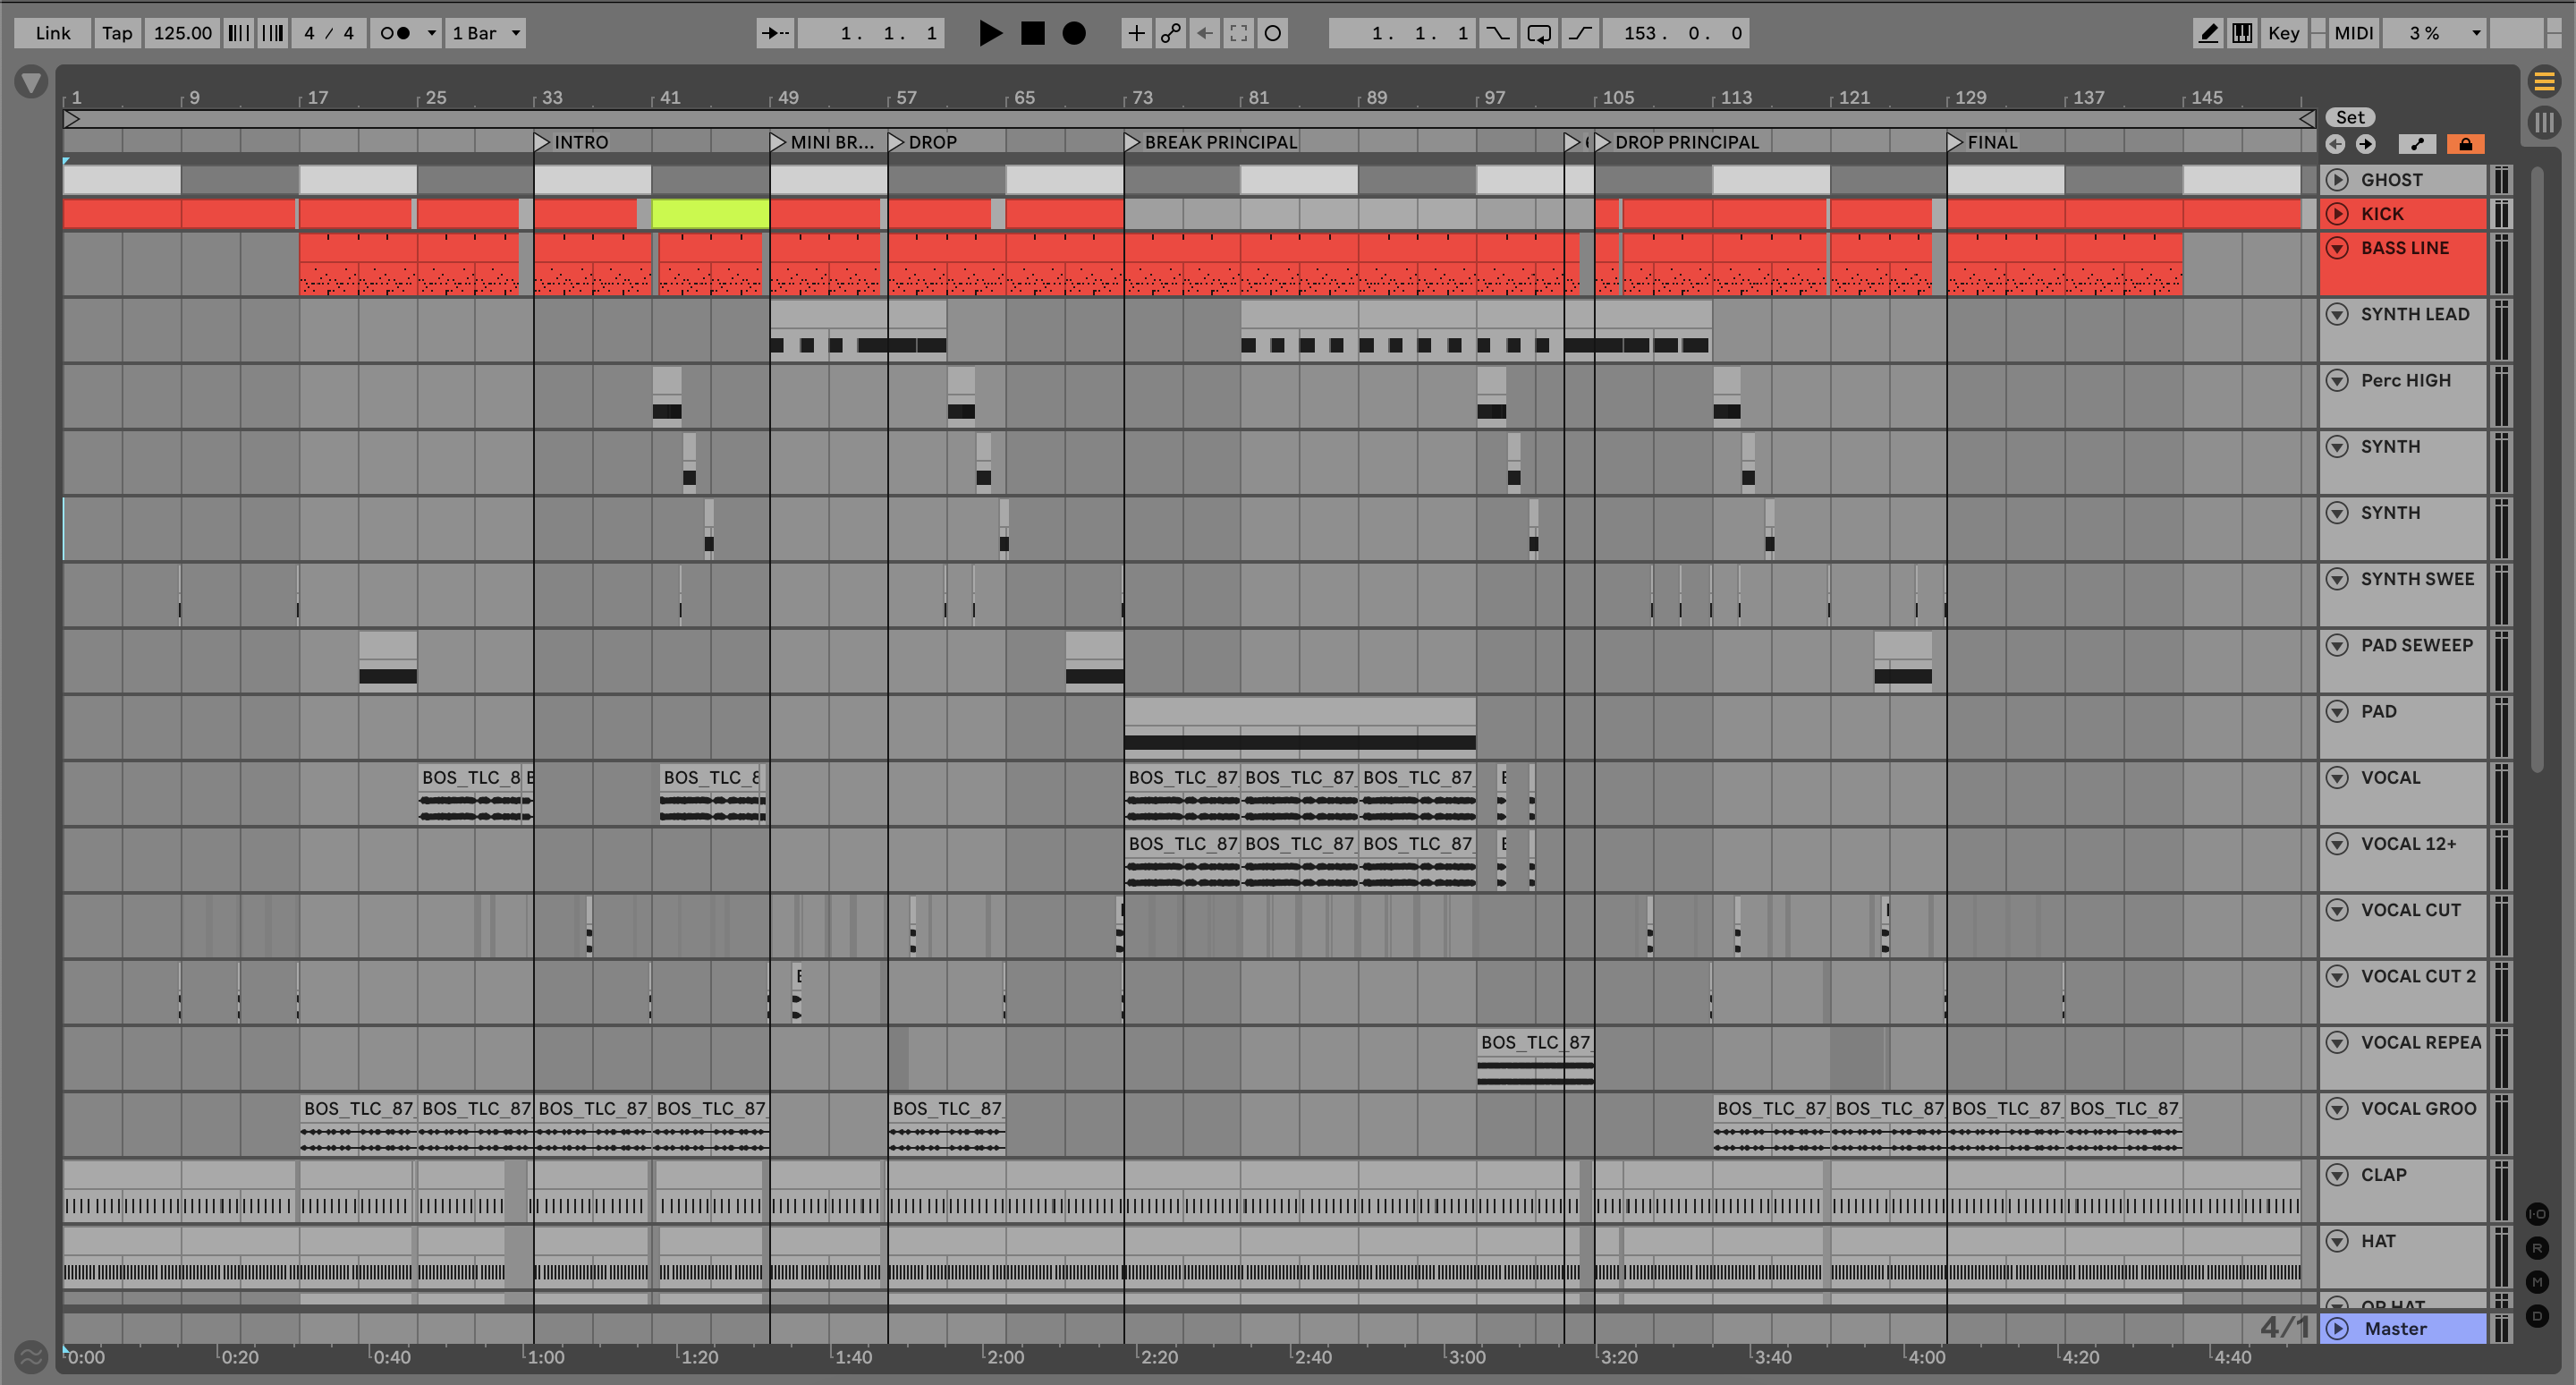This screenshot has height=1385, width=2576.
Task: Unfold the GHOST track
Action: click(2337, 180)
